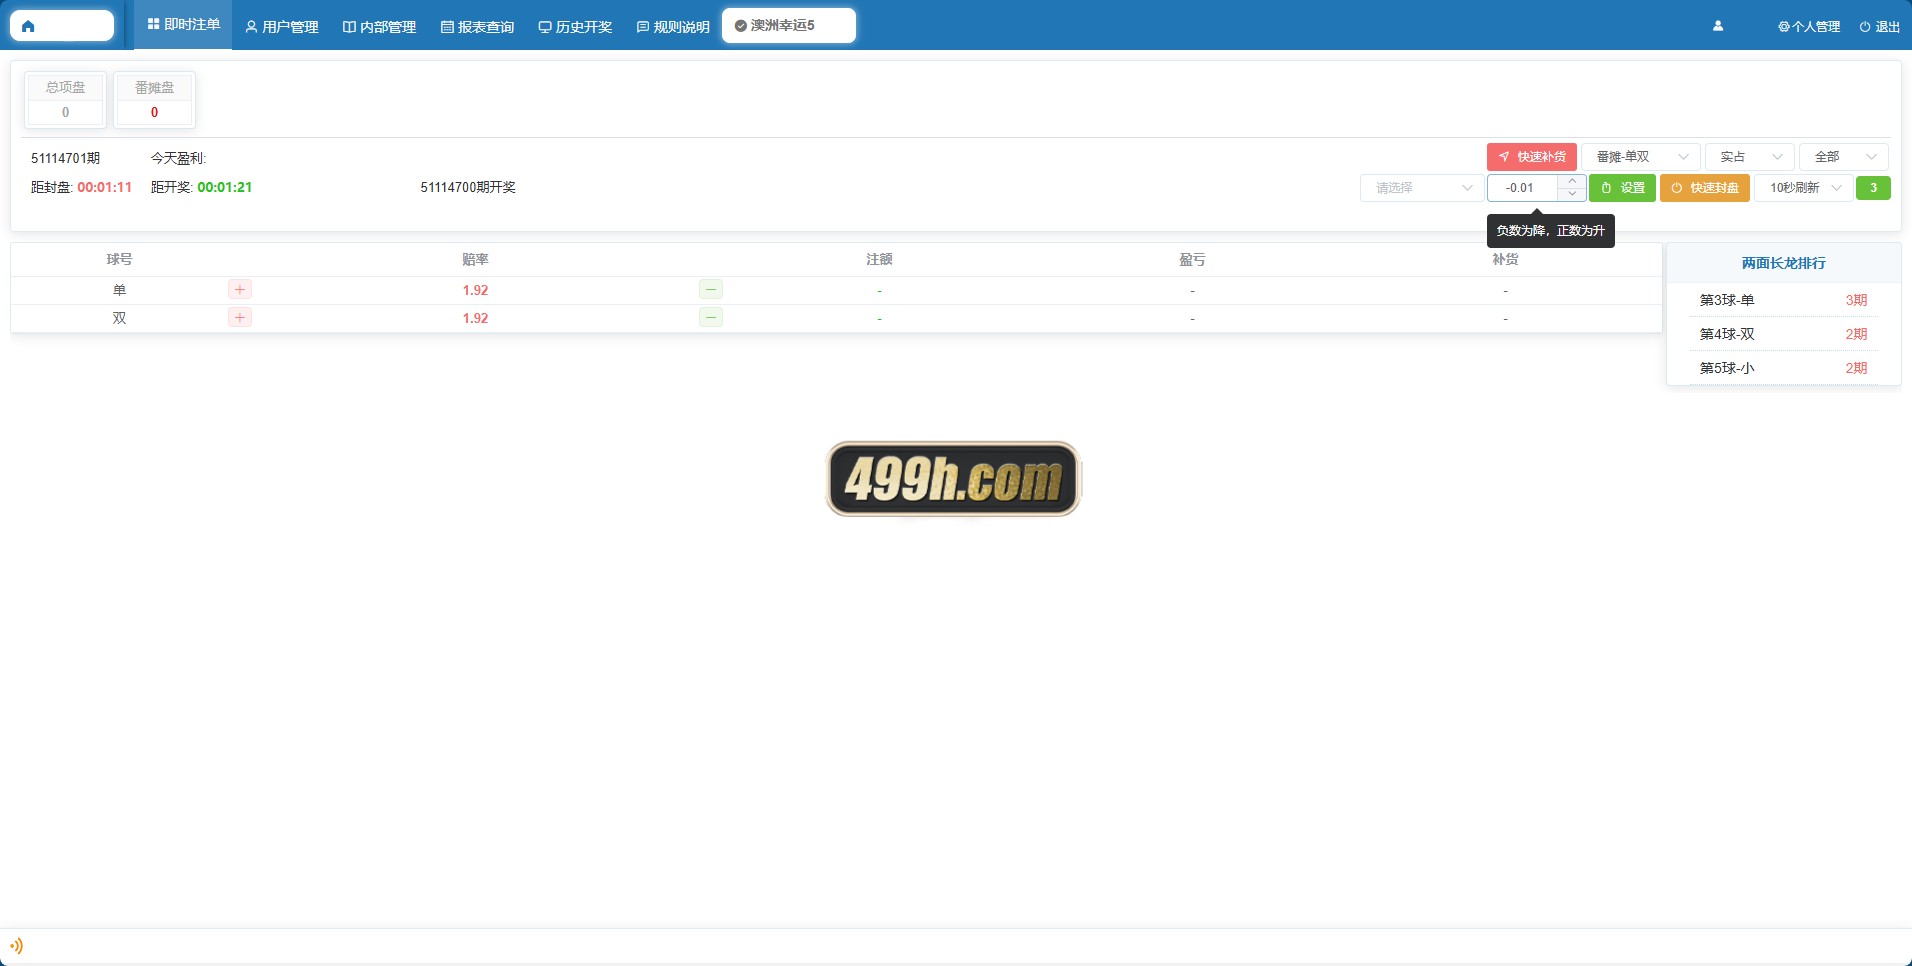1912x966 pixels.
Task: Click the plus icon in 双 row
Action: point(240,318)
